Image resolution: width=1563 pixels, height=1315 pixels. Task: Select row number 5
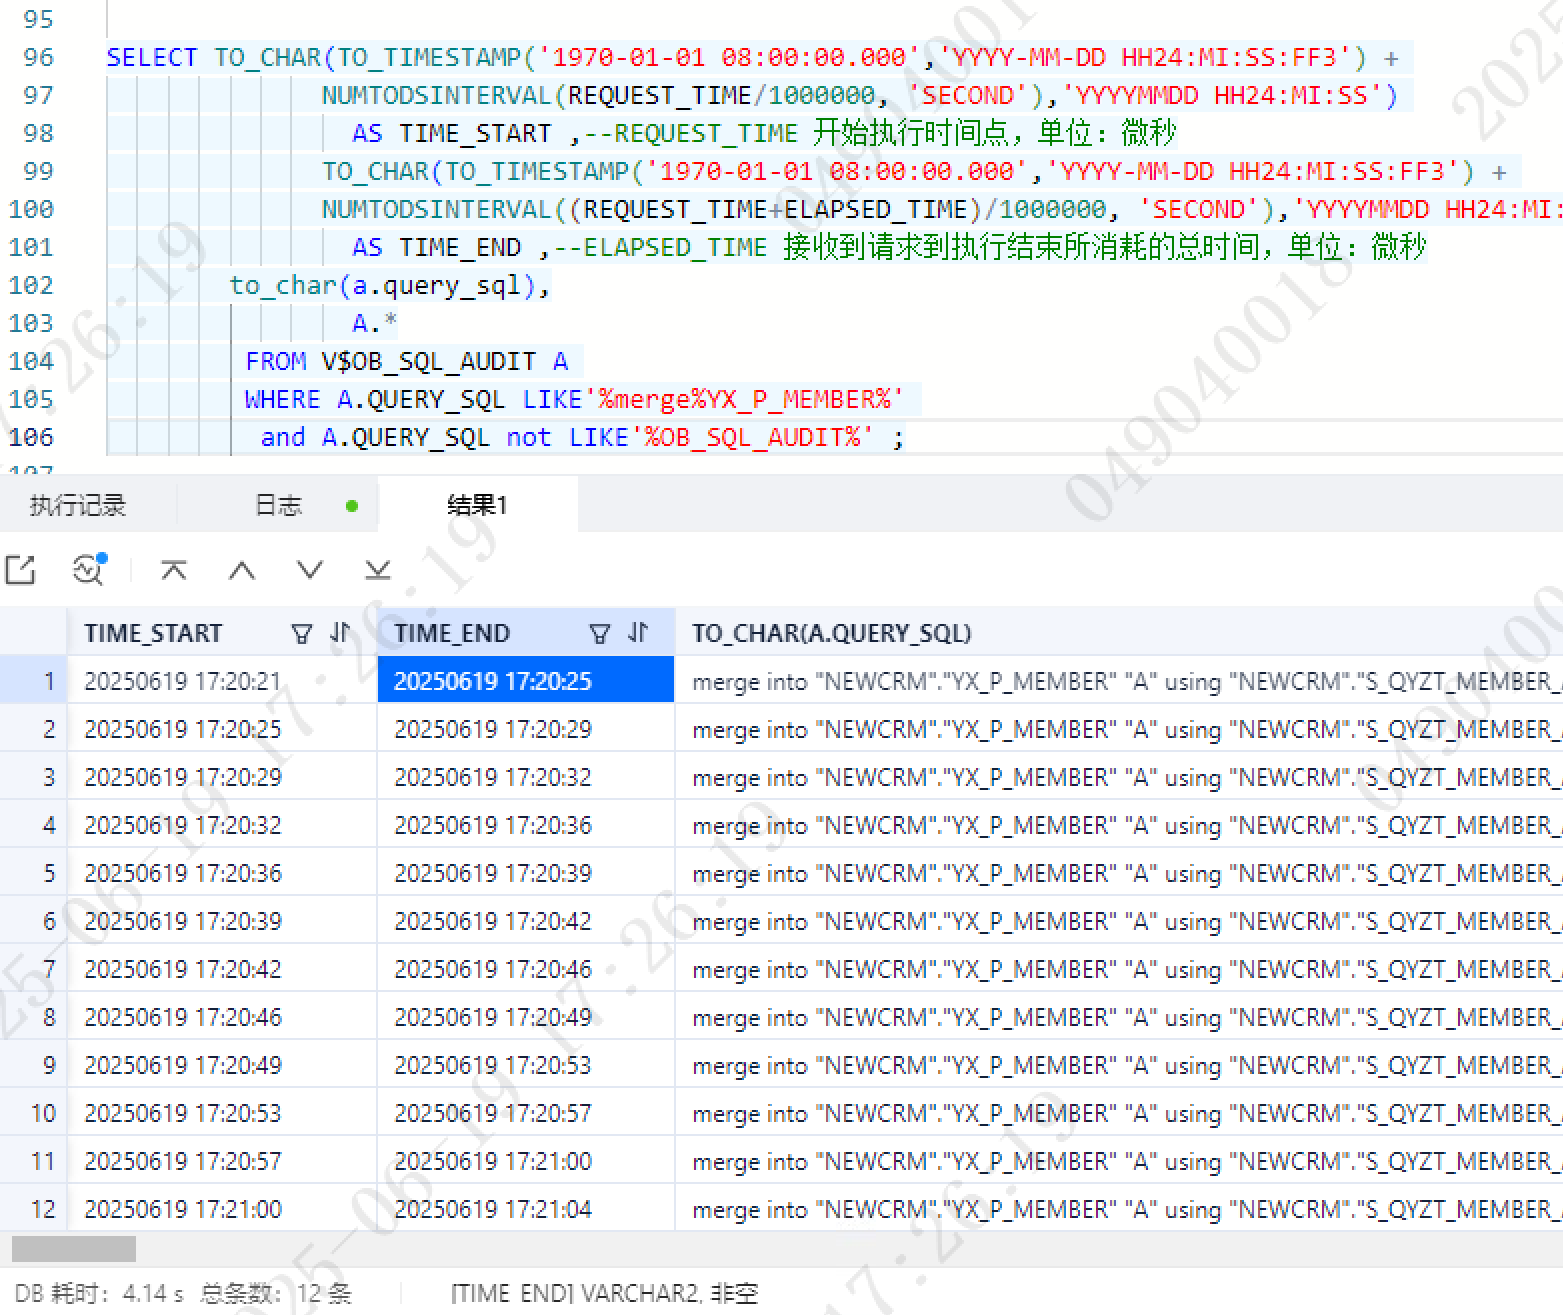click(34, 873)
